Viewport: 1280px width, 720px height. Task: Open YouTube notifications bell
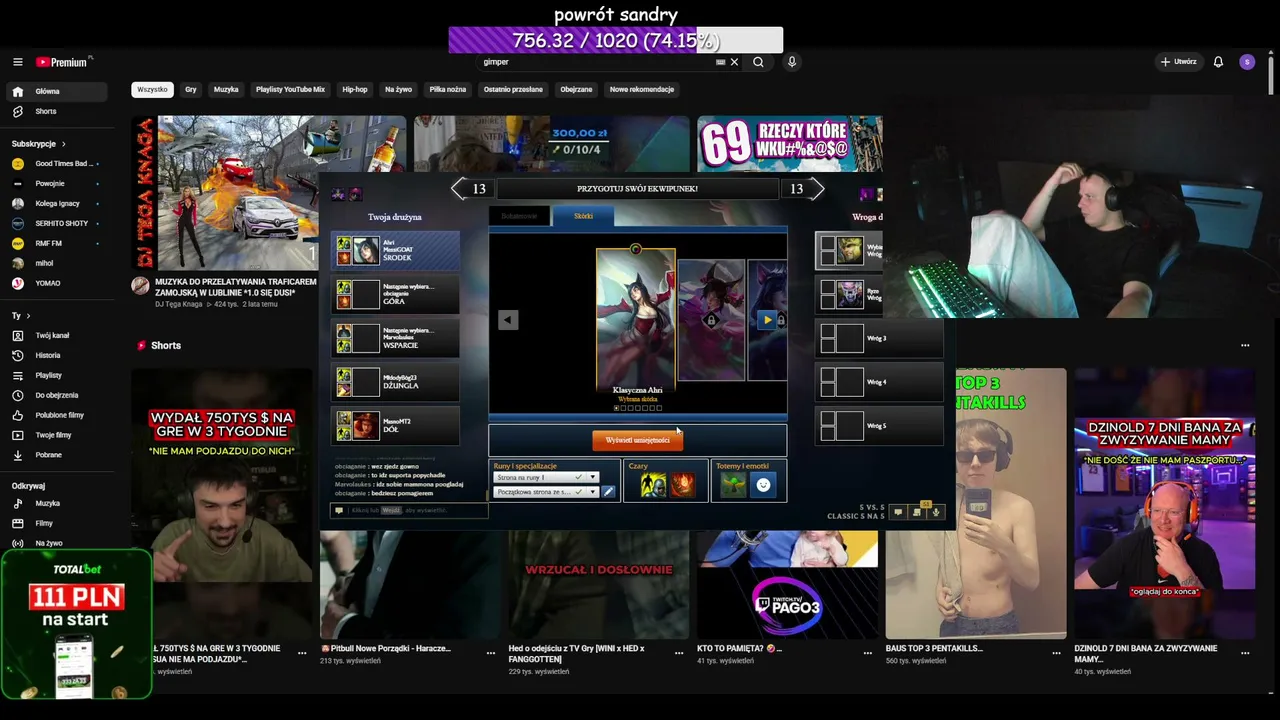click(x=1218, y=62)
